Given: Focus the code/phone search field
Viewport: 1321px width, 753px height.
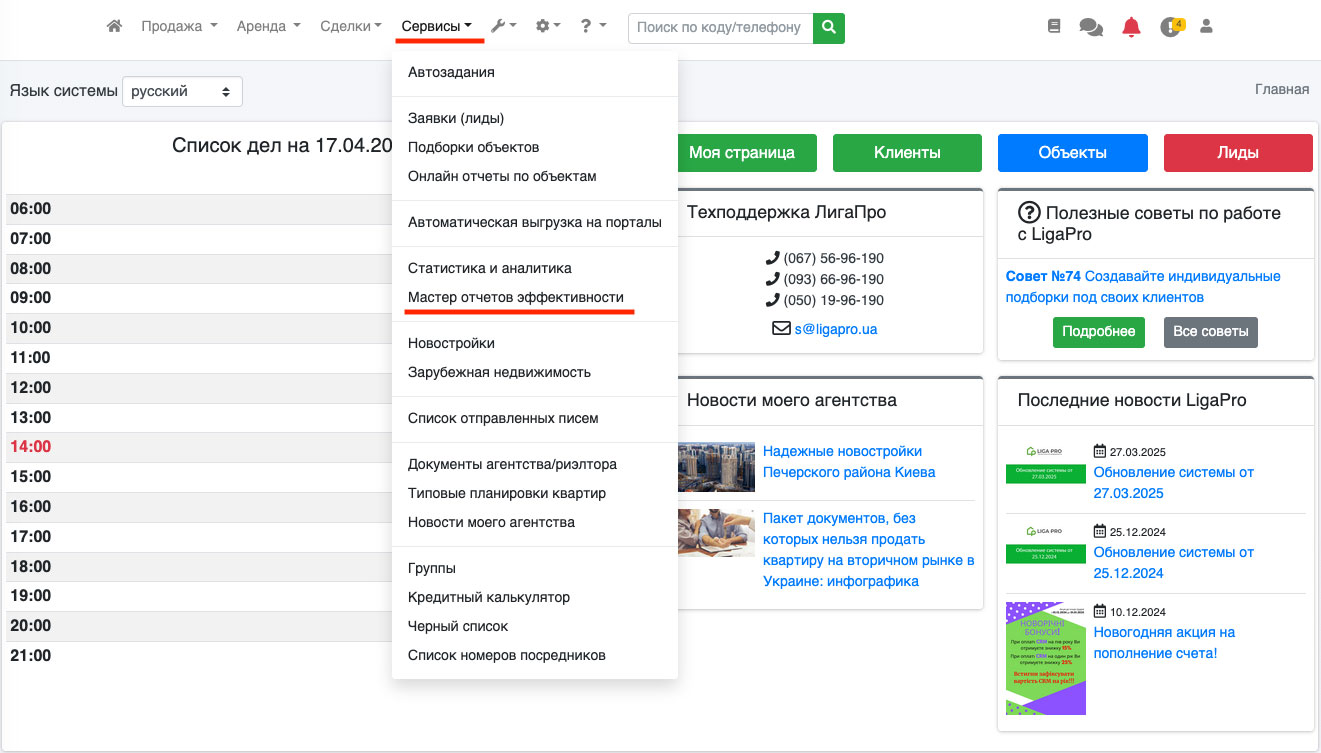Looking at the screenshot, I should point(719,28).
